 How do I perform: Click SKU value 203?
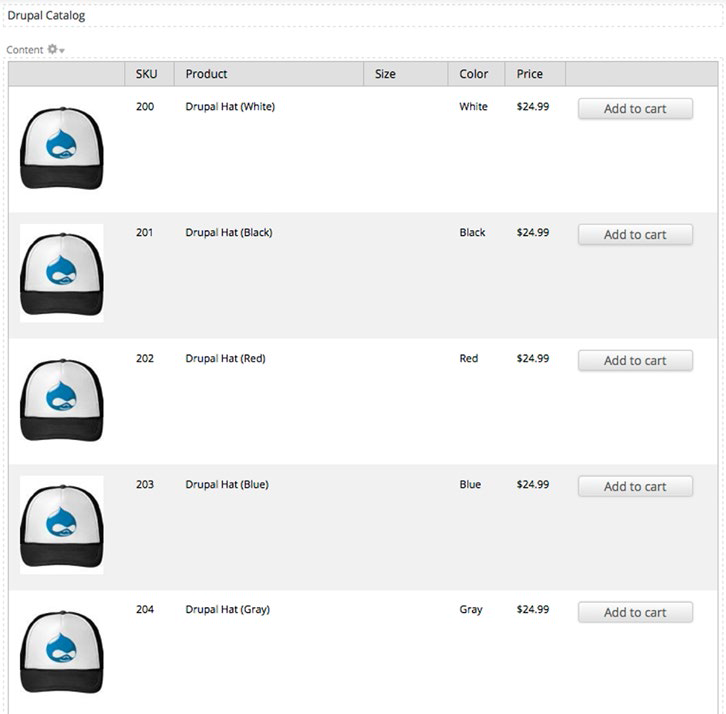[x=145, y=484]
